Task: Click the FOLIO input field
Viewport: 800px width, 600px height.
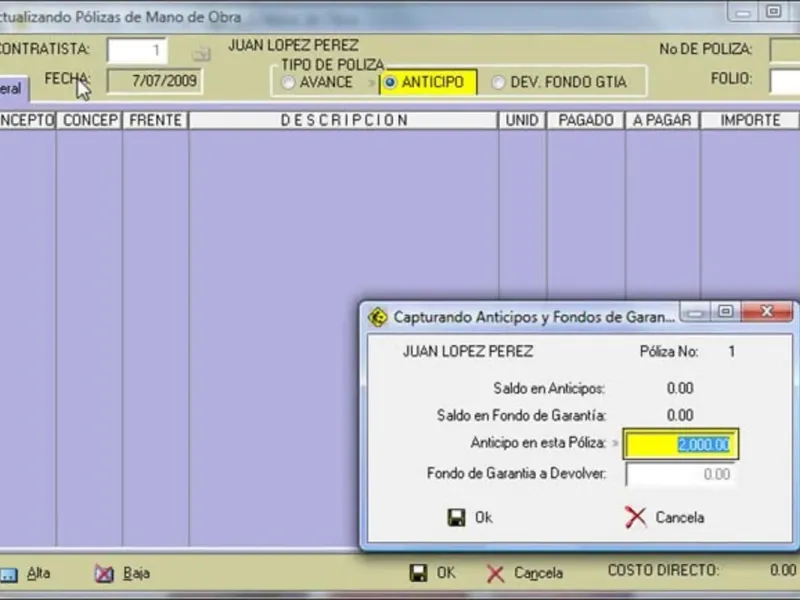Action: (785, 81)
